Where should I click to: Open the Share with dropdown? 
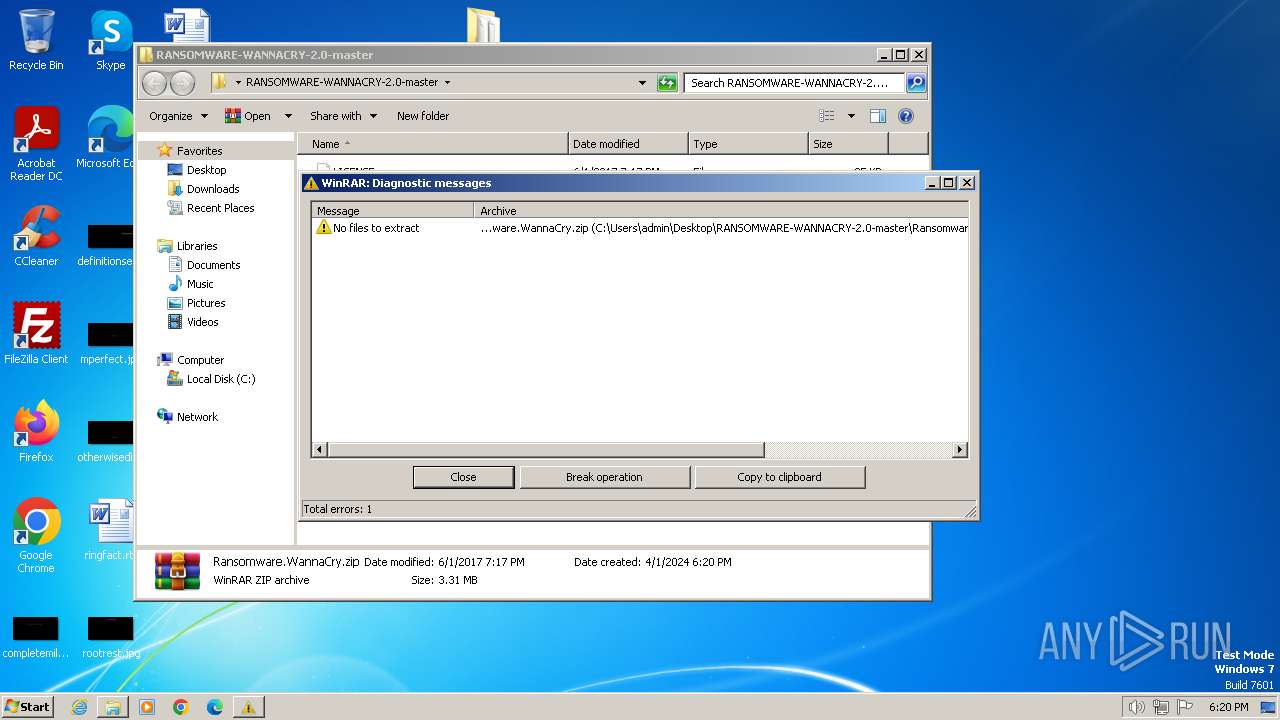point(343,116)
